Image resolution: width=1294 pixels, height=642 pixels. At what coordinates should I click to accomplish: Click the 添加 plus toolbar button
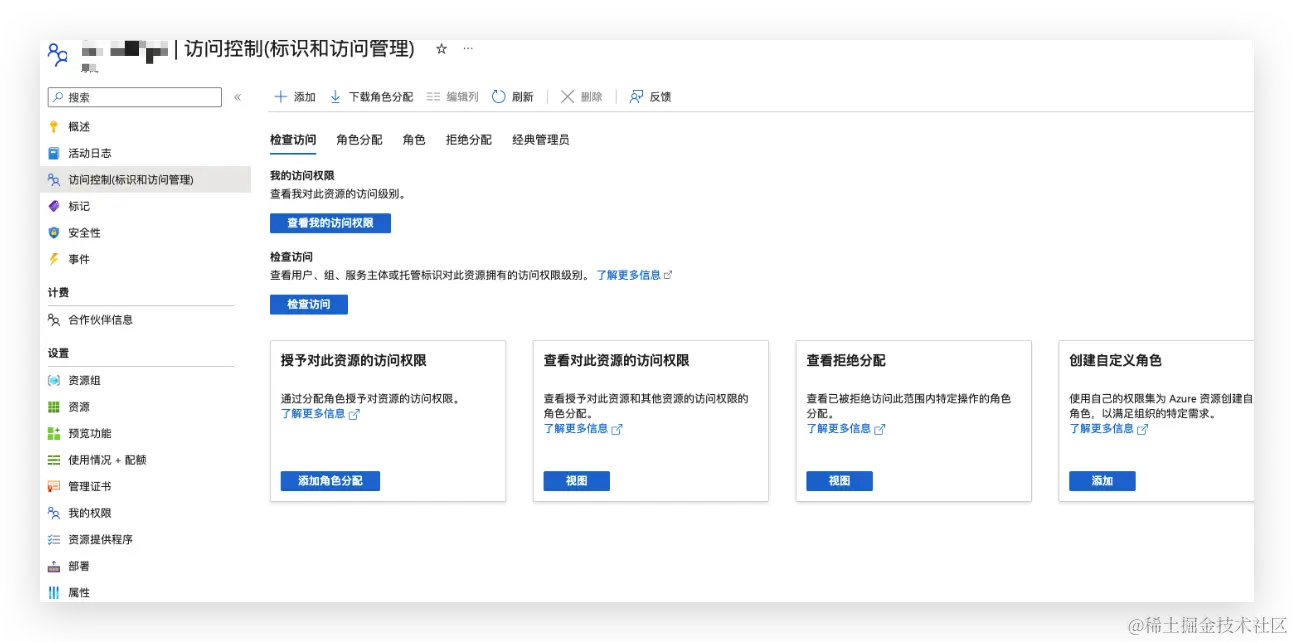click(x=295, y=97)
